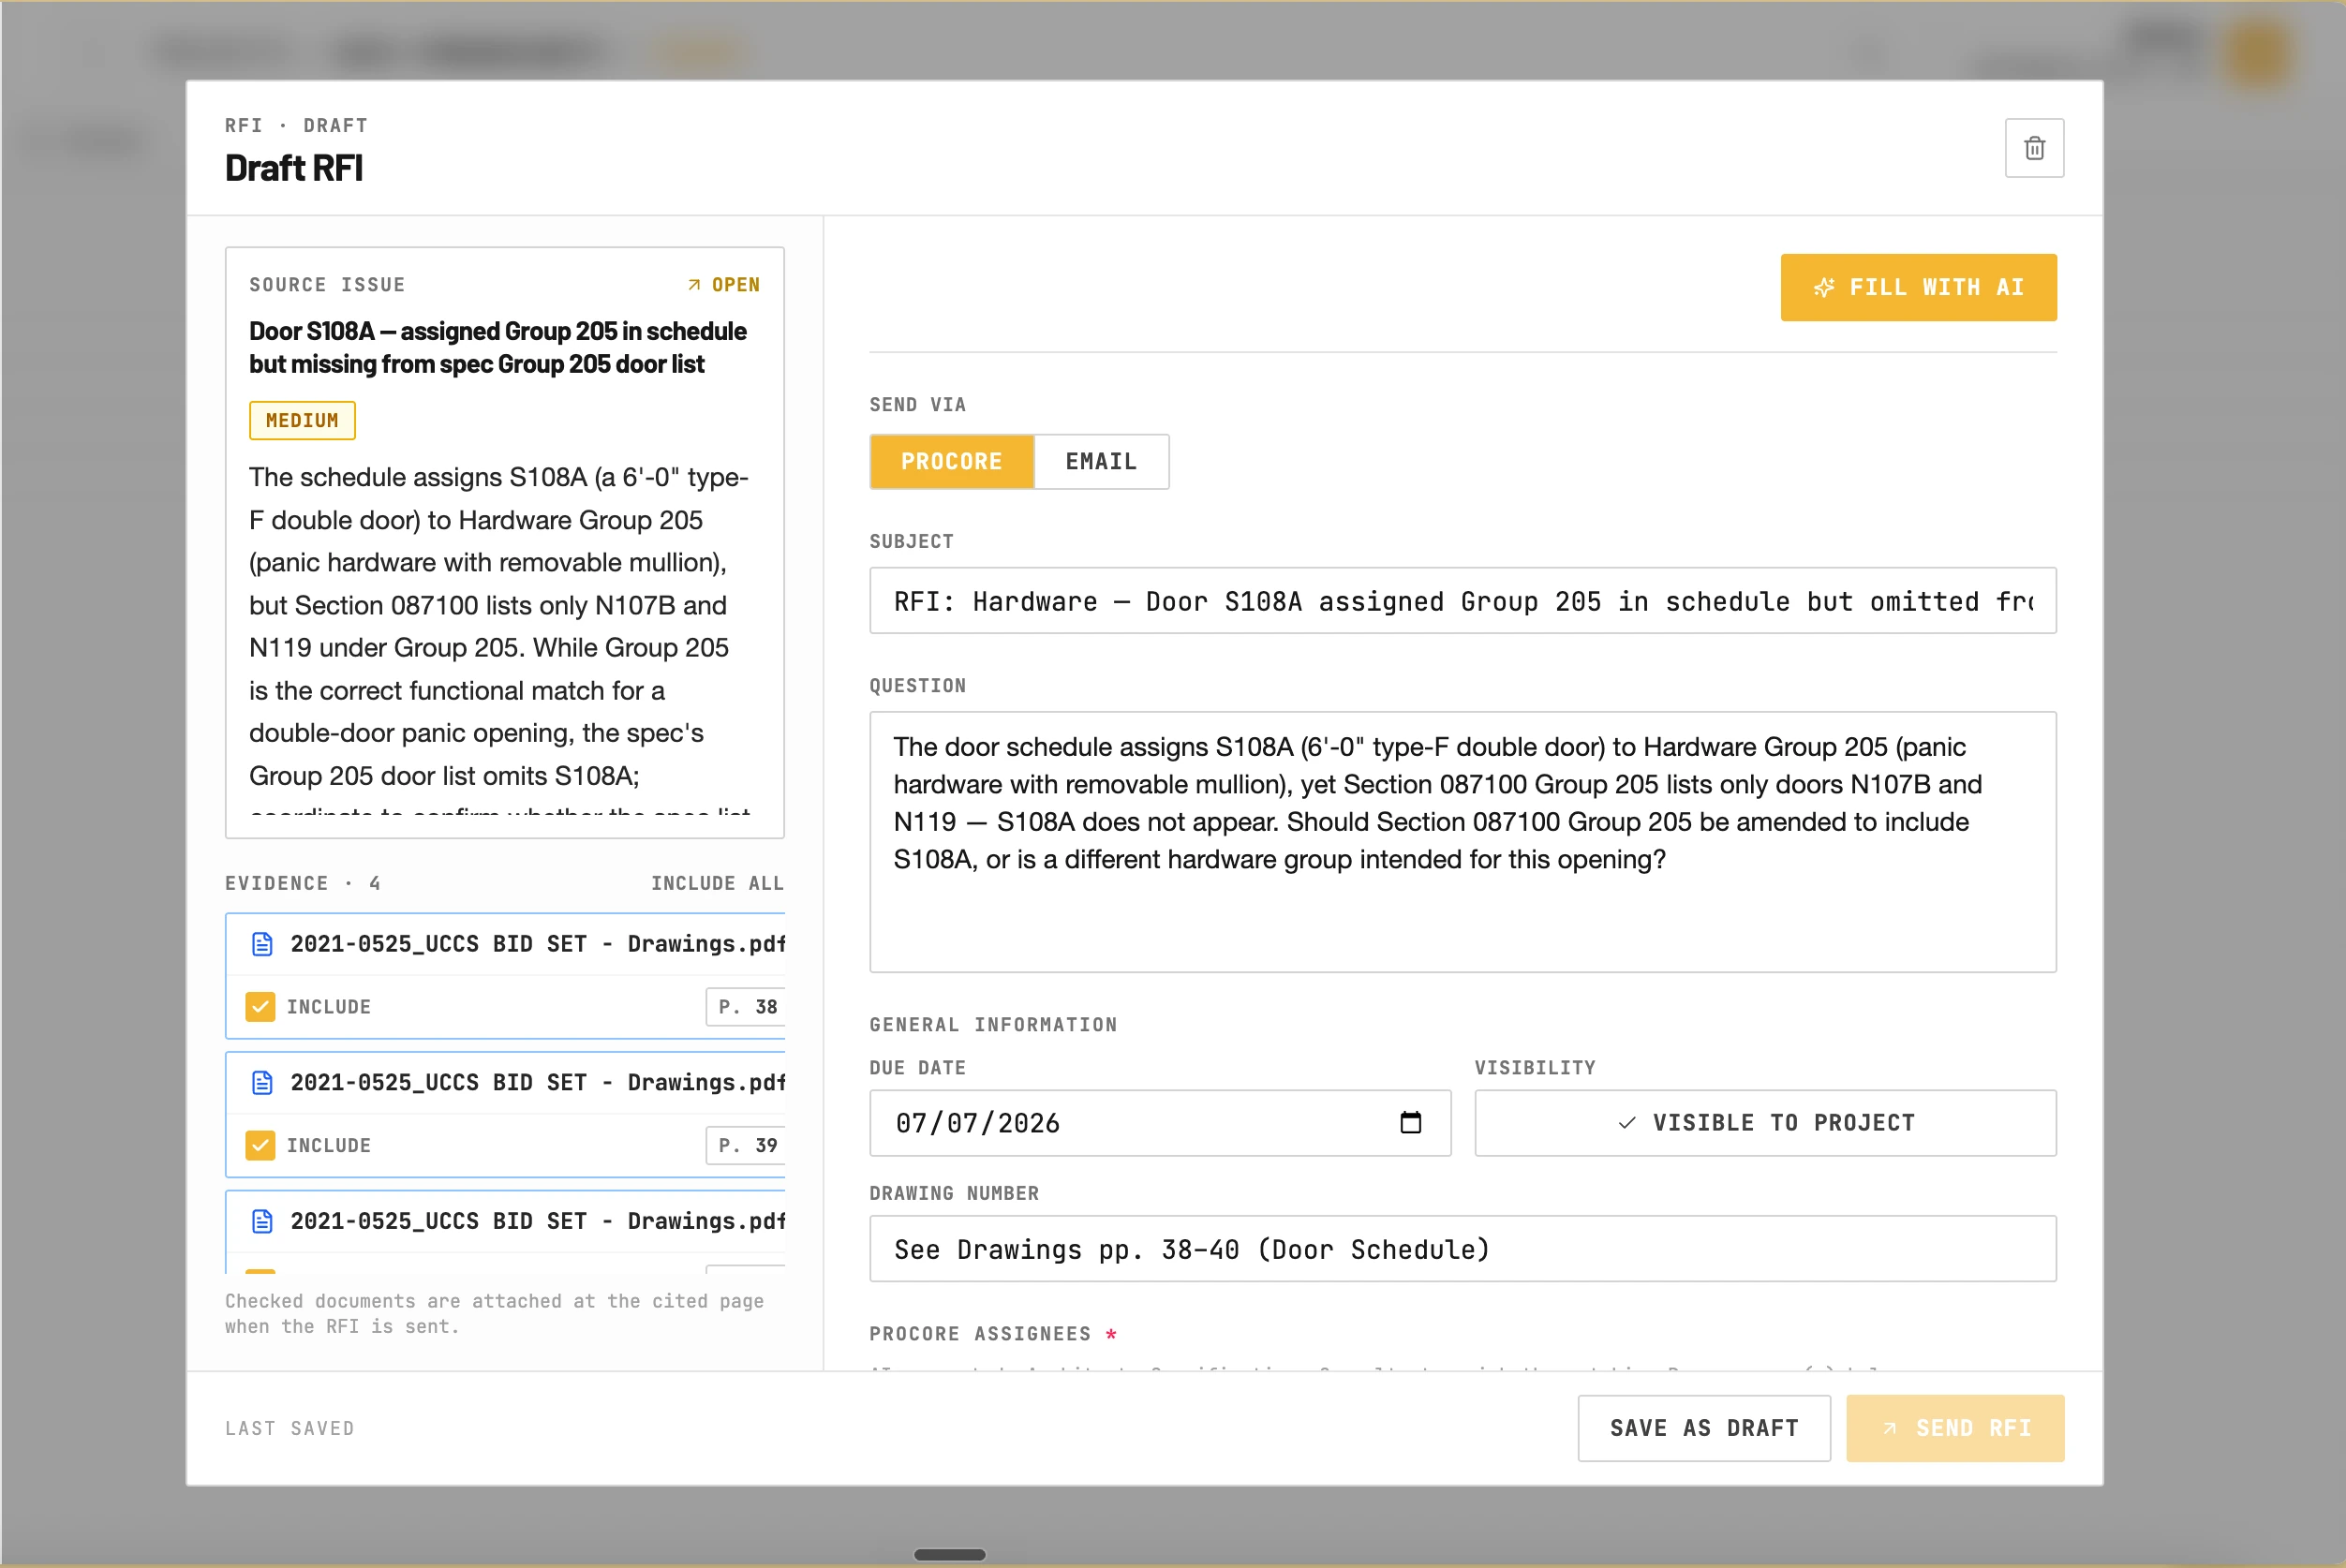The image size is (2346, 1568).
Task: Click the Draft RFI dialog heading
Action: (293, 168)
